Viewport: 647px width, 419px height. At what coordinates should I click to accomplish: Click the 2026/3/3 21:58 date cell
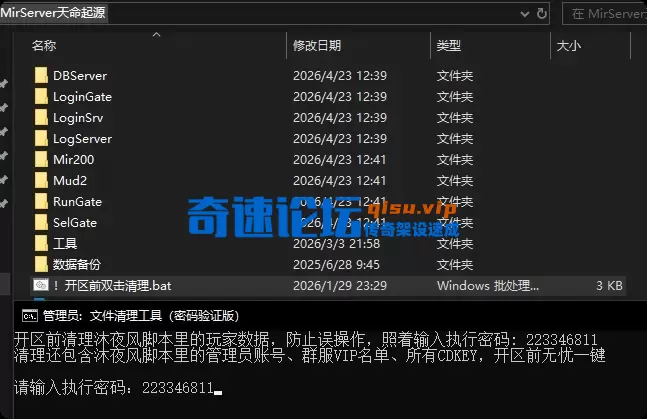click(x=336, y=244)
